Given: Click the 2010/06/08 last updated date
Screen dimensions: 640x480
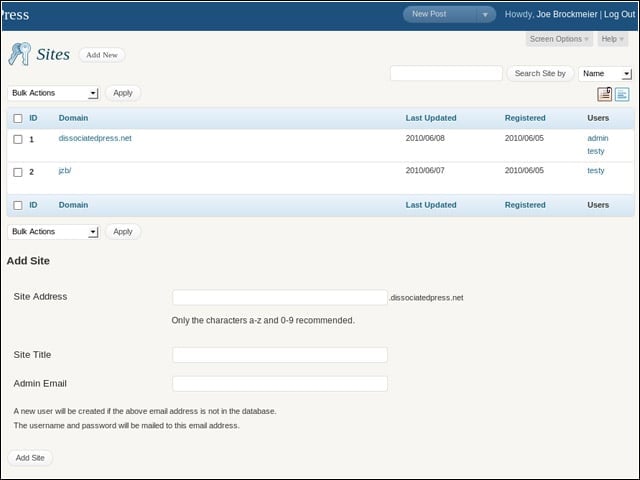Looking at the screenshot, I should (x=425, y=138).
